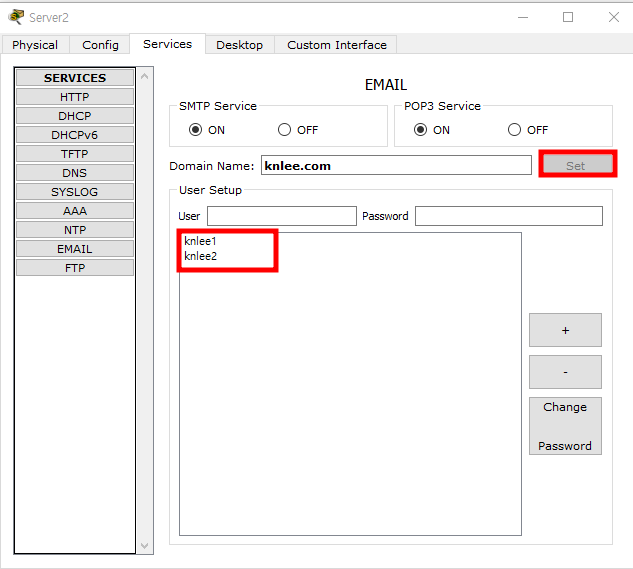Select the Services tab
This screenshot has width=633, height=569.
tap(167, 44)
